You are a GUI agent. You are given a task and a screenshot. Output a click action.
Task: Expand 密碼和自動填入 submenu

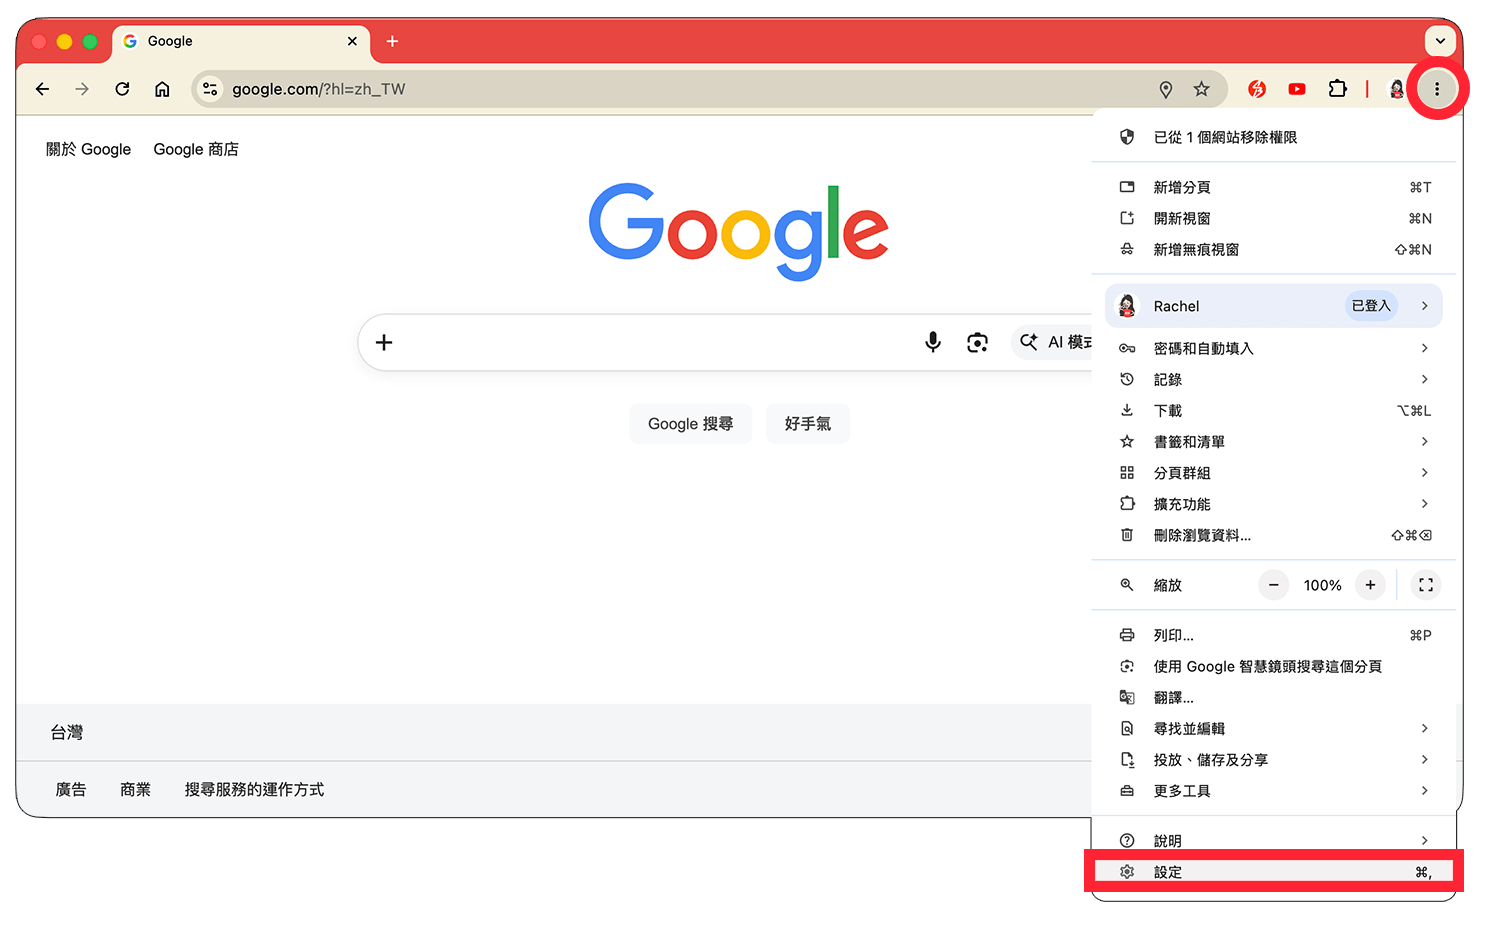coord(1274,348)
